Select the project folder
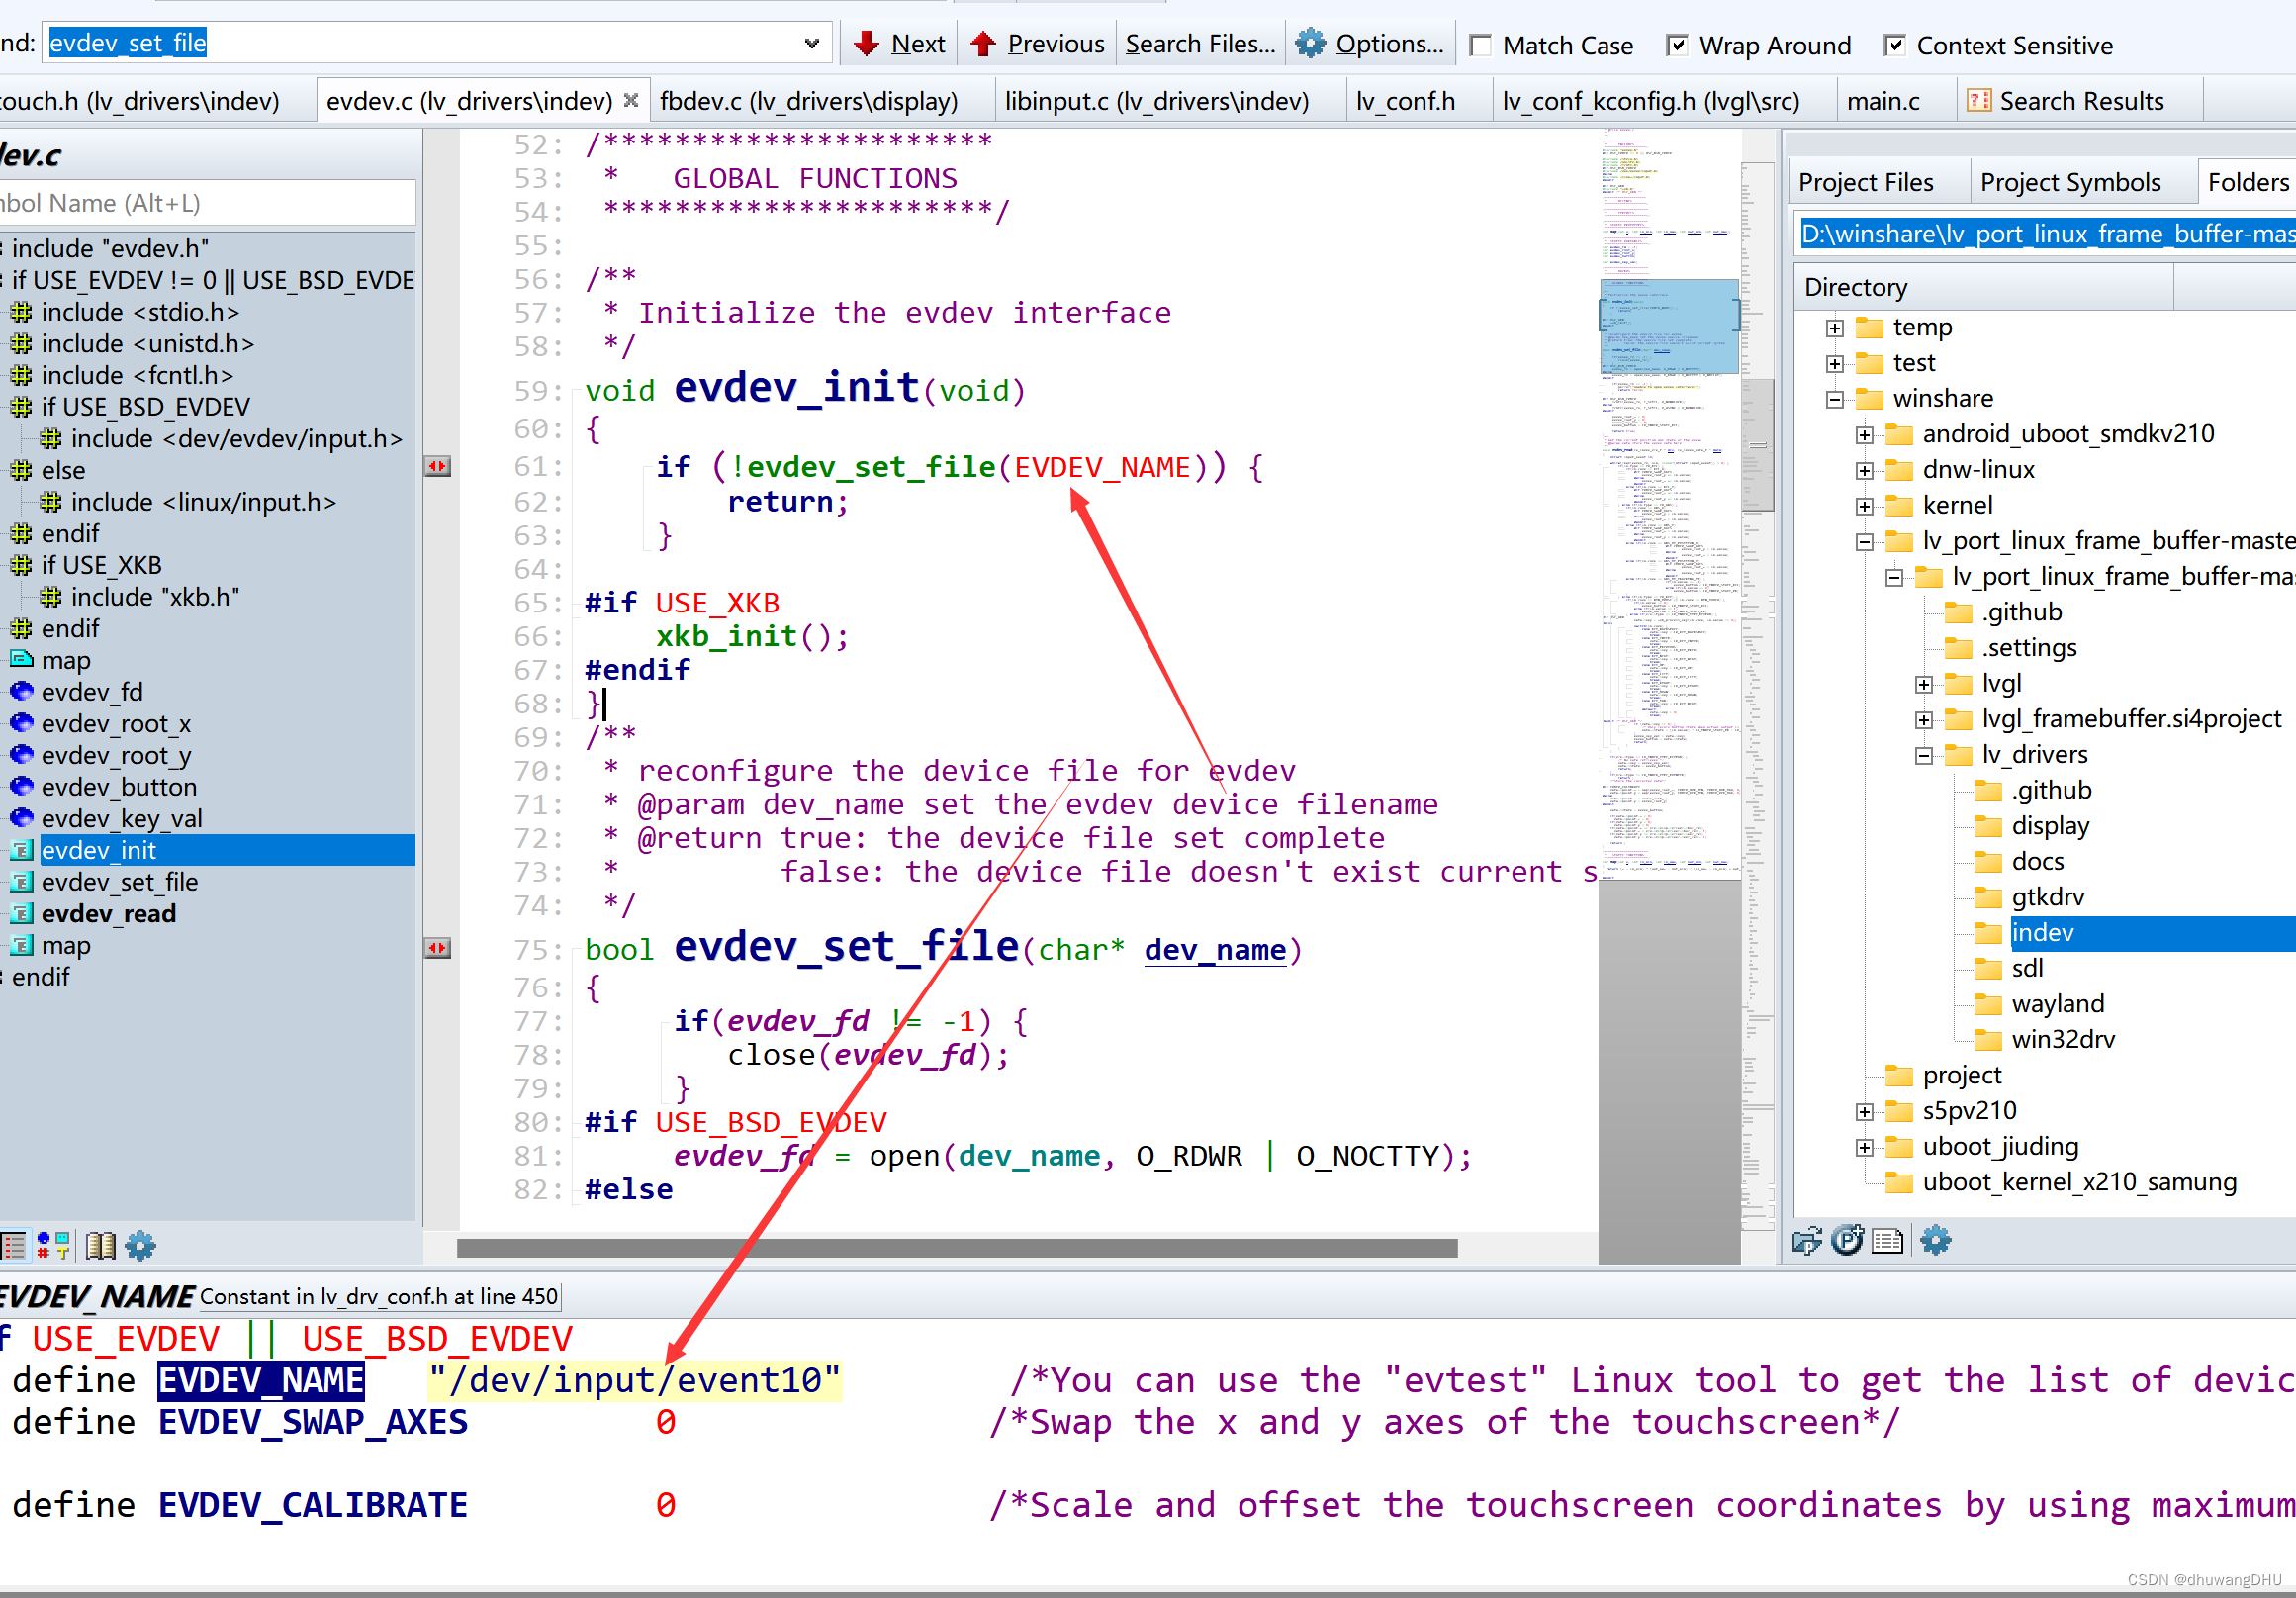This screenshot has width=2296, height=1598. 1961,1075
